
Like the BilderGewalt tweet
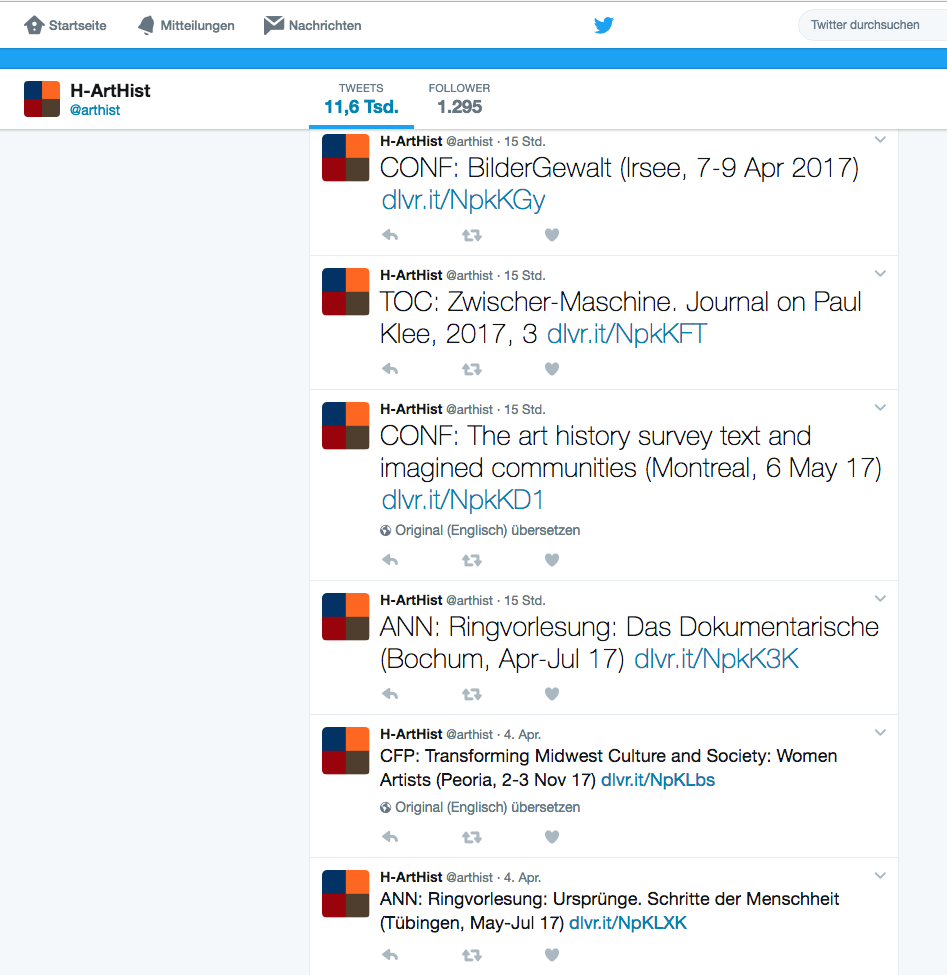tap(552, 235)
